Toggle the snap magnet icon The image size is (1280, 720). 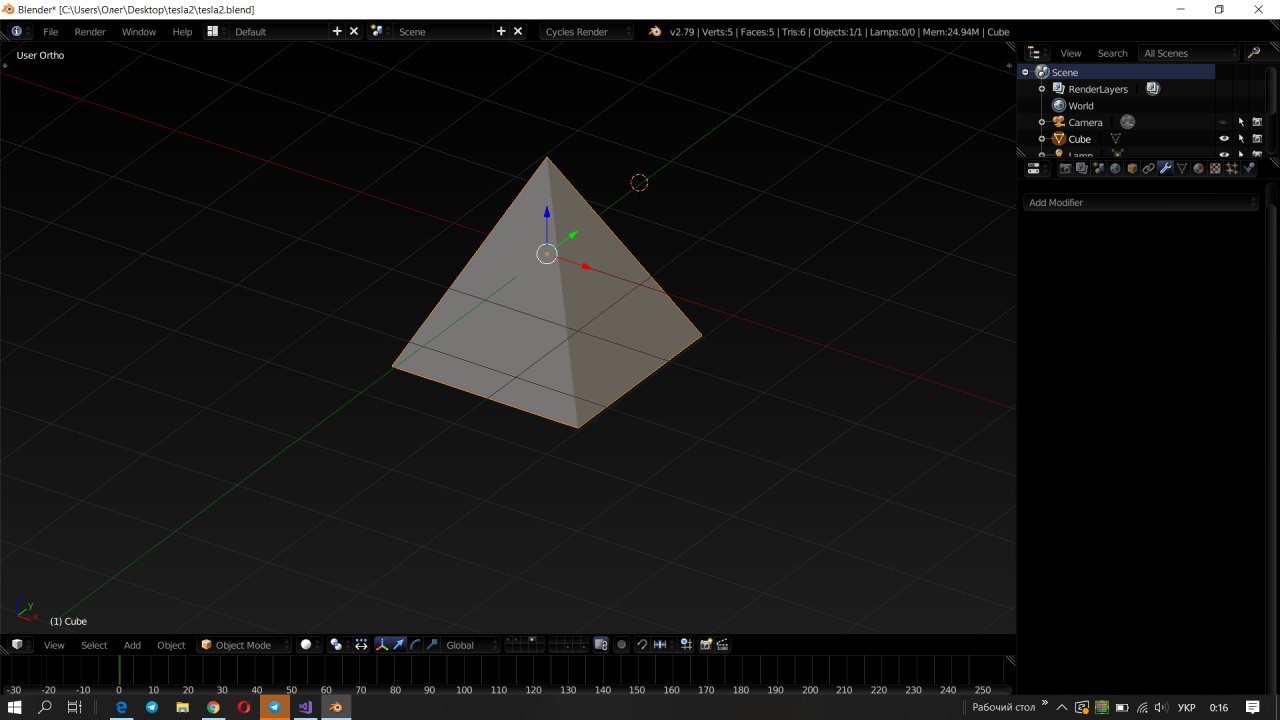pyautogui.click(x=642, y=645)
